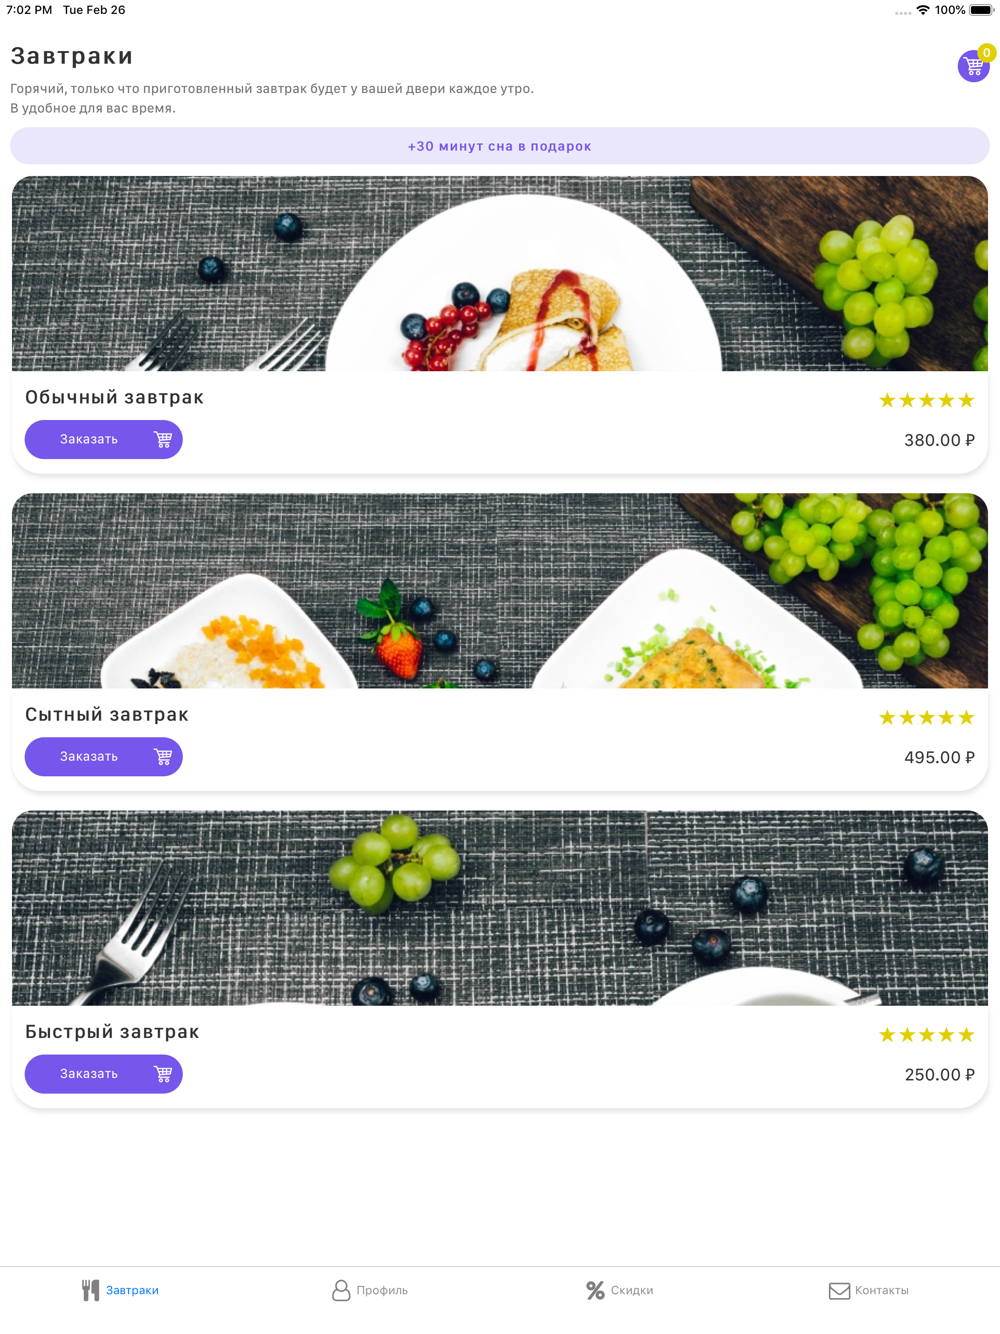This screenshot has height=1334, width=1000.
Task: Open the percent Скидки icon
Action: [595, 1290]
